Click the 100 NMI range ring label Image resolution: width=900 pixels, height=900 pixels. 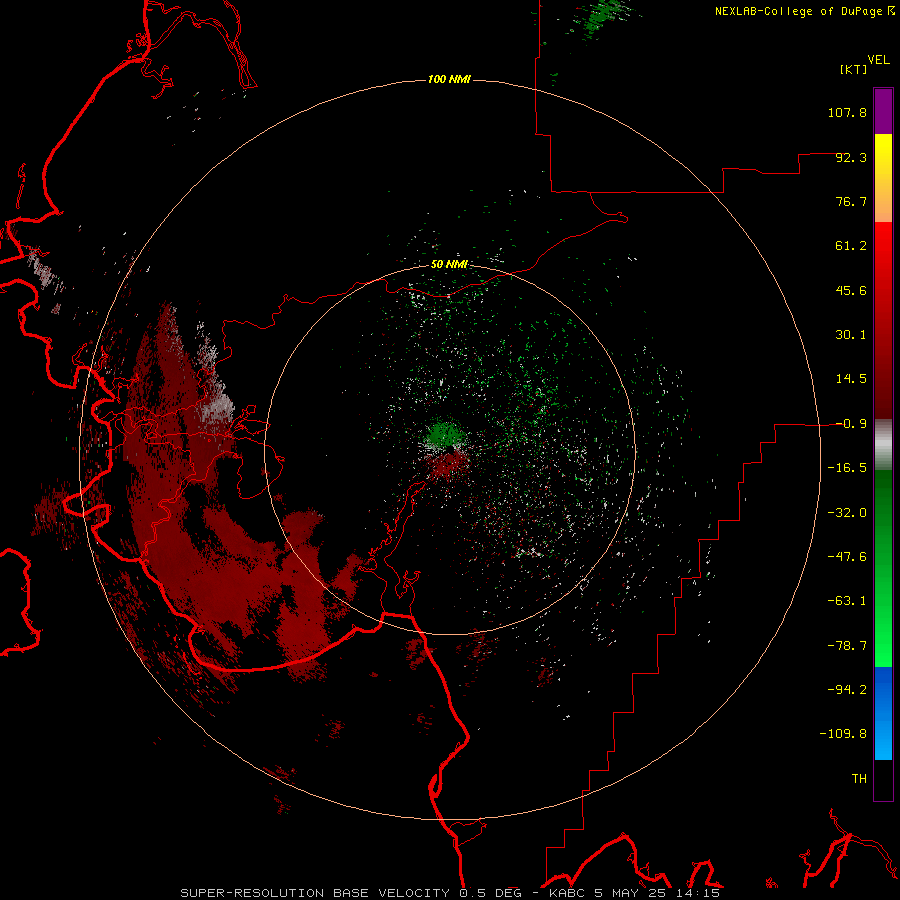(449, 79)
